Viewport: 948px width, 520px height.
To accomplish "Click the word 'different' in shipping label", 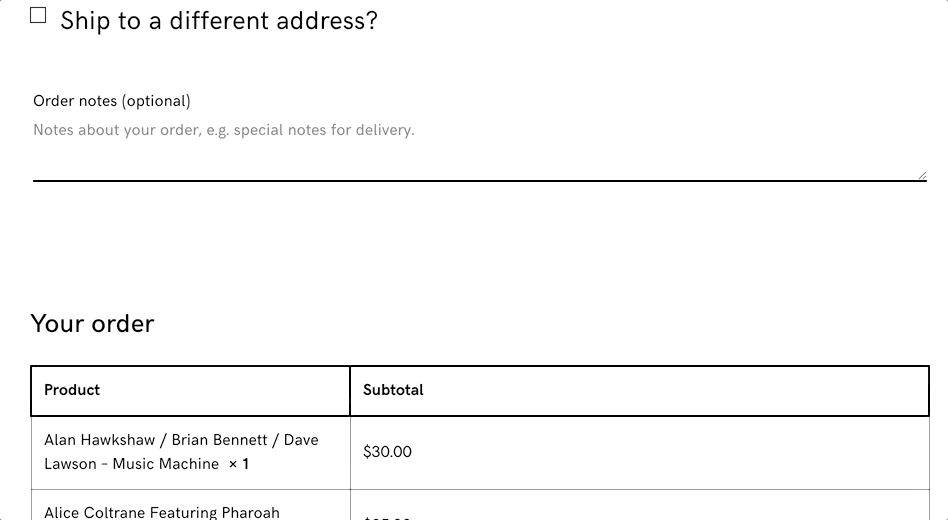I will (x=219, y=21).
